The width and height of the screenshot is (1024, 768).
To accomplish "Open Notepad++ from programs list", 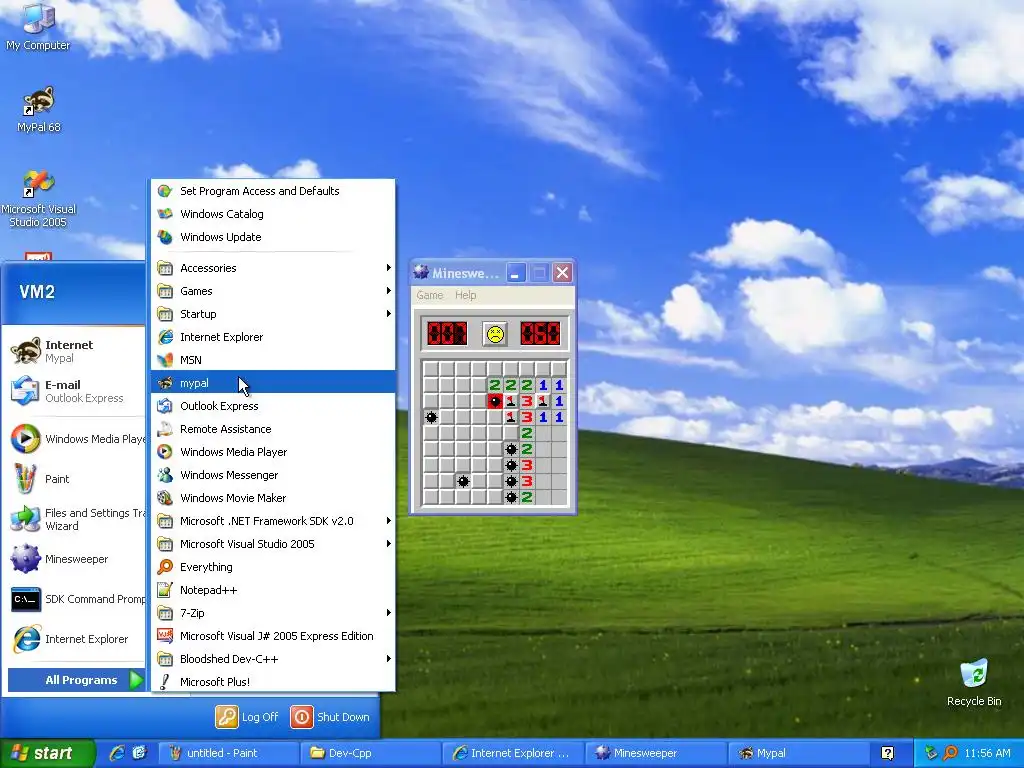I will (x=273, y=590).
